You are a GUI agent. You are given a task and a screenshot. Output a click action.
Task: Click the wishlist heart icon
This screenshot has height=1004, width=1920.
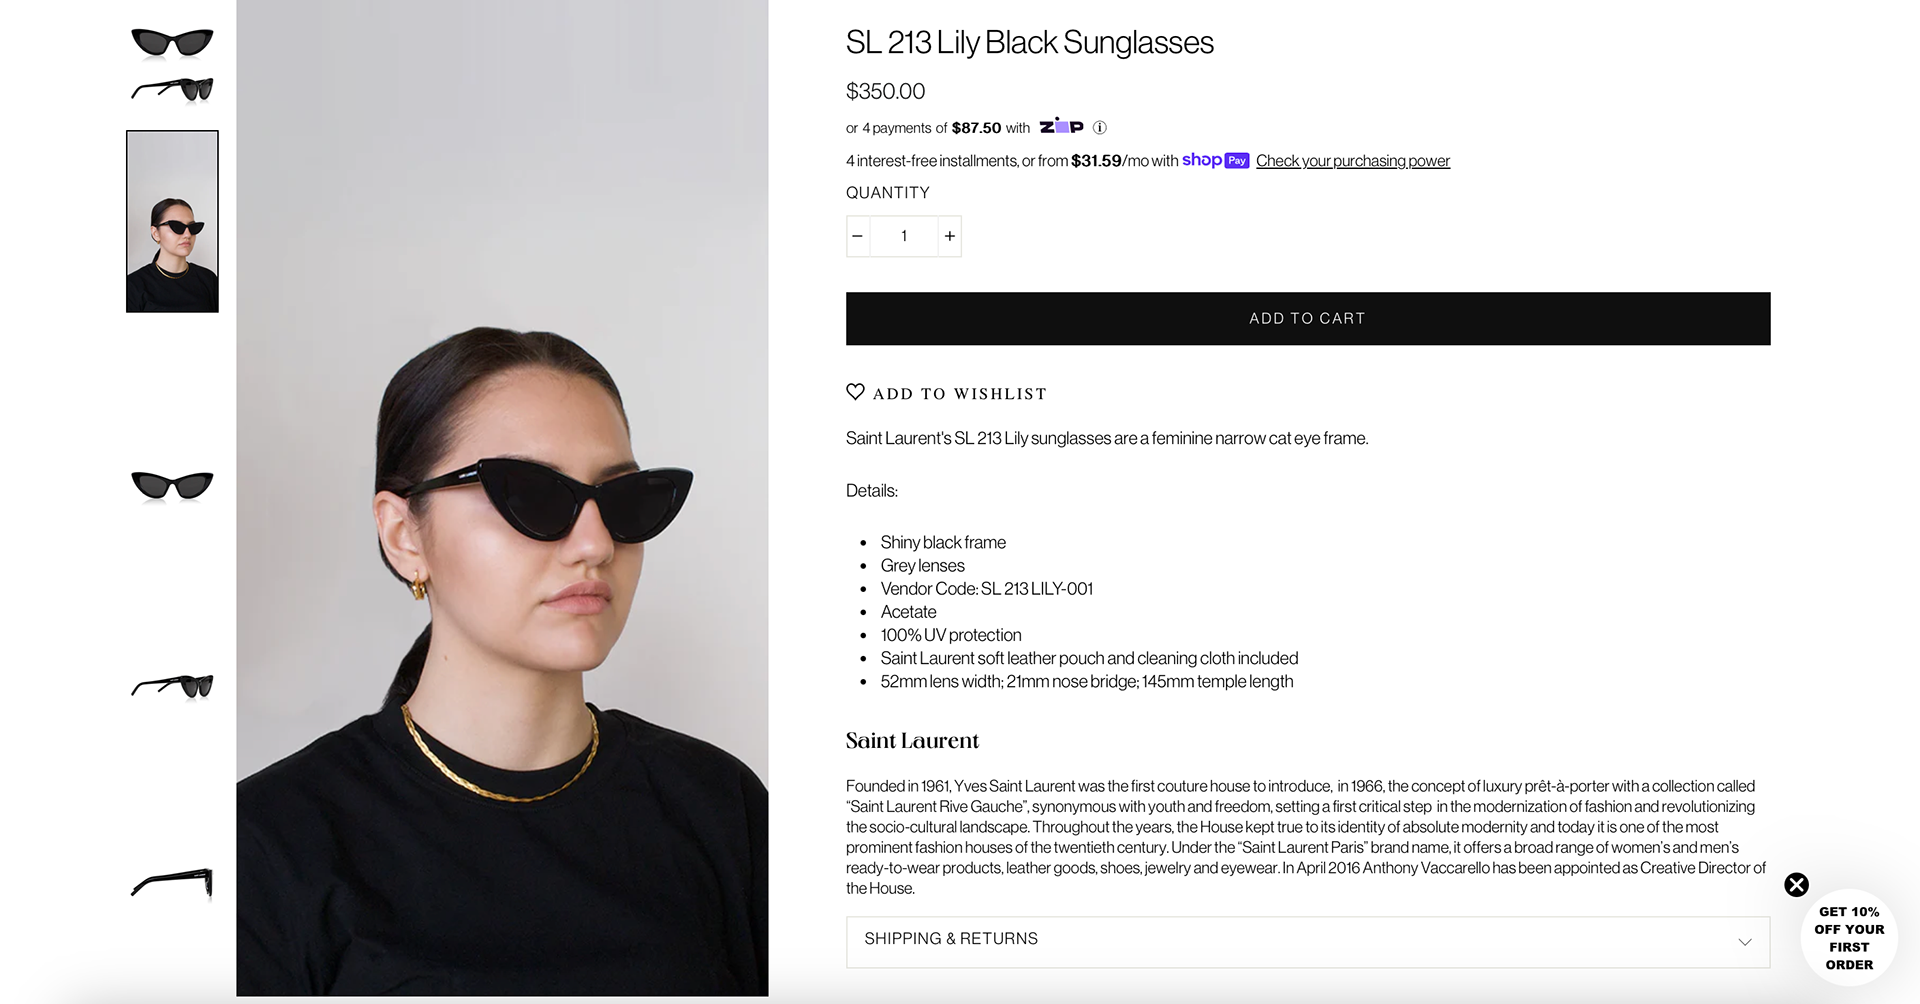pyautogui.click(x=855, y=392)
